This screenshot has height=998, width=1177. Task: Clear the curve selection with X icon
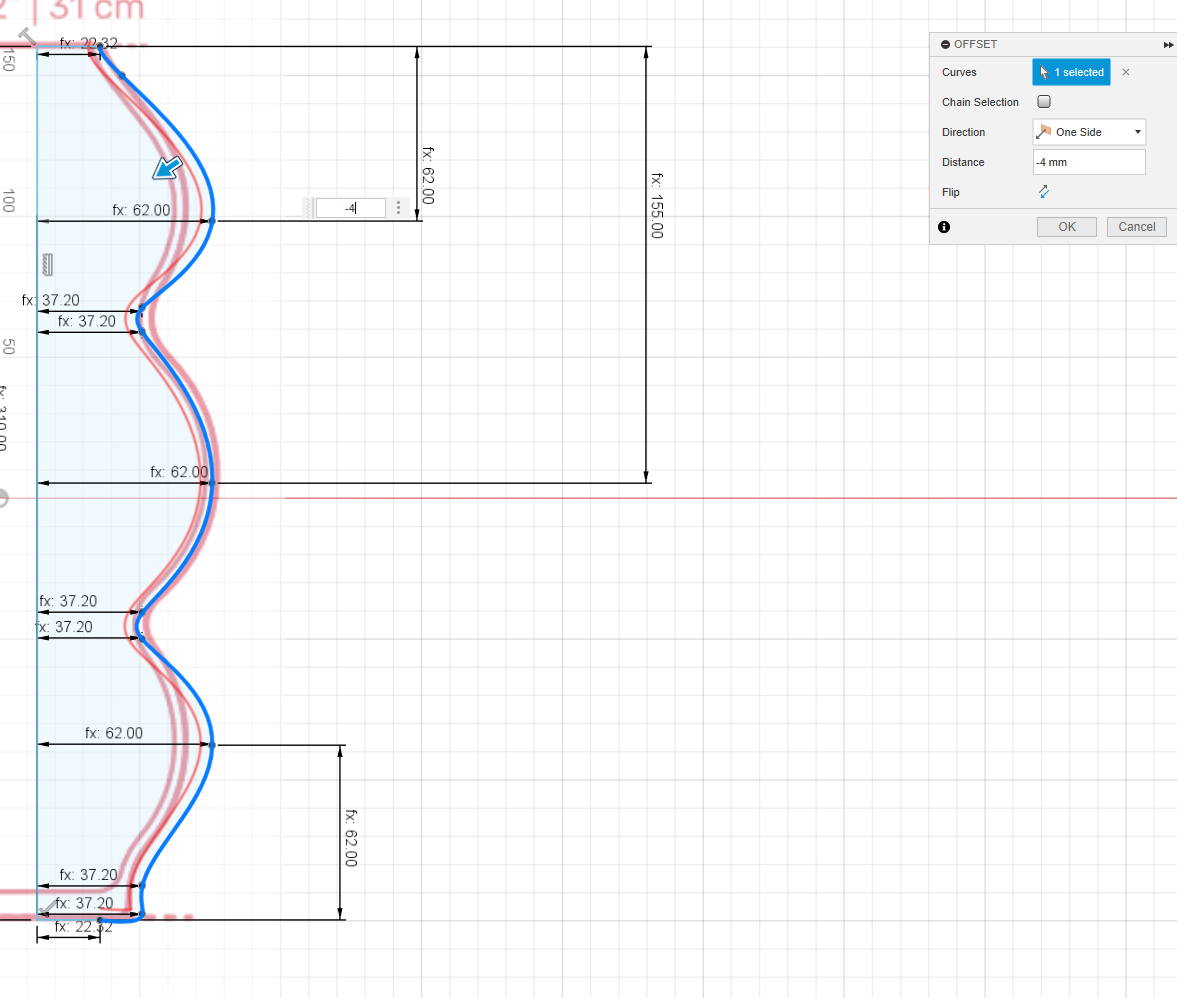click(1126, 72)
